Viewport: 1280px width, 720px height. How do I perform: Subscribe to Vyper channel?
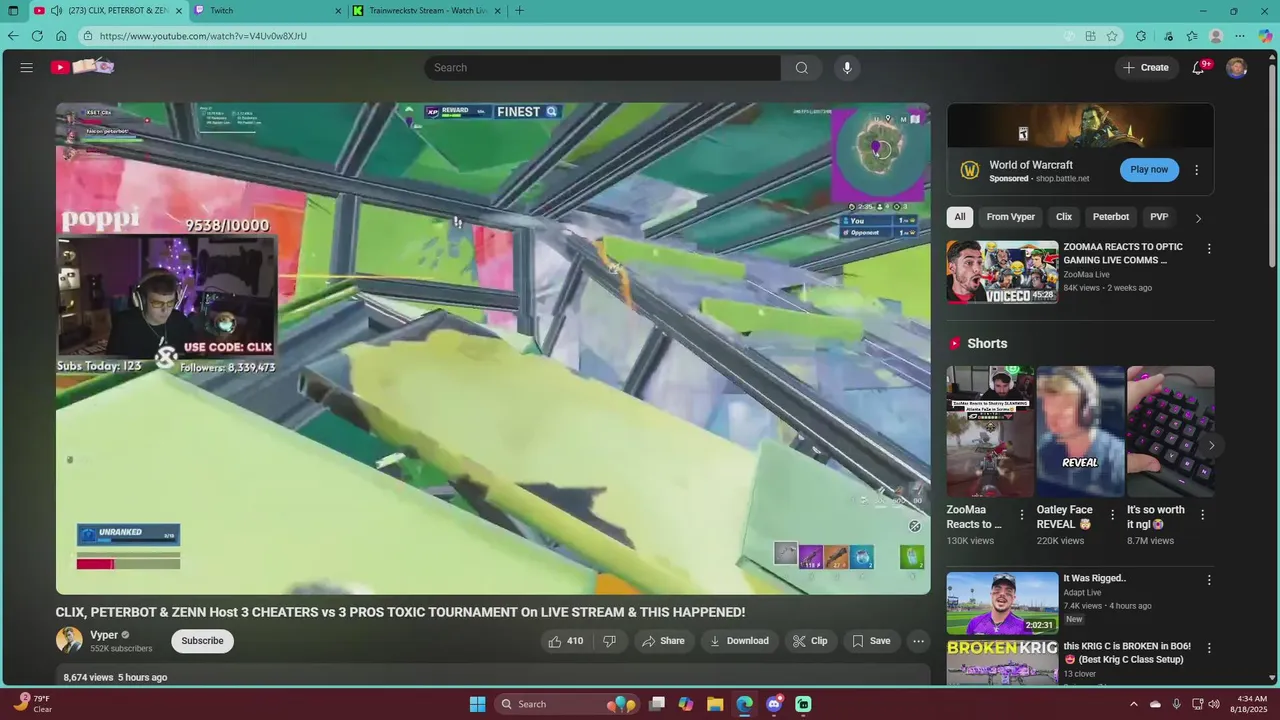(202, 641)
